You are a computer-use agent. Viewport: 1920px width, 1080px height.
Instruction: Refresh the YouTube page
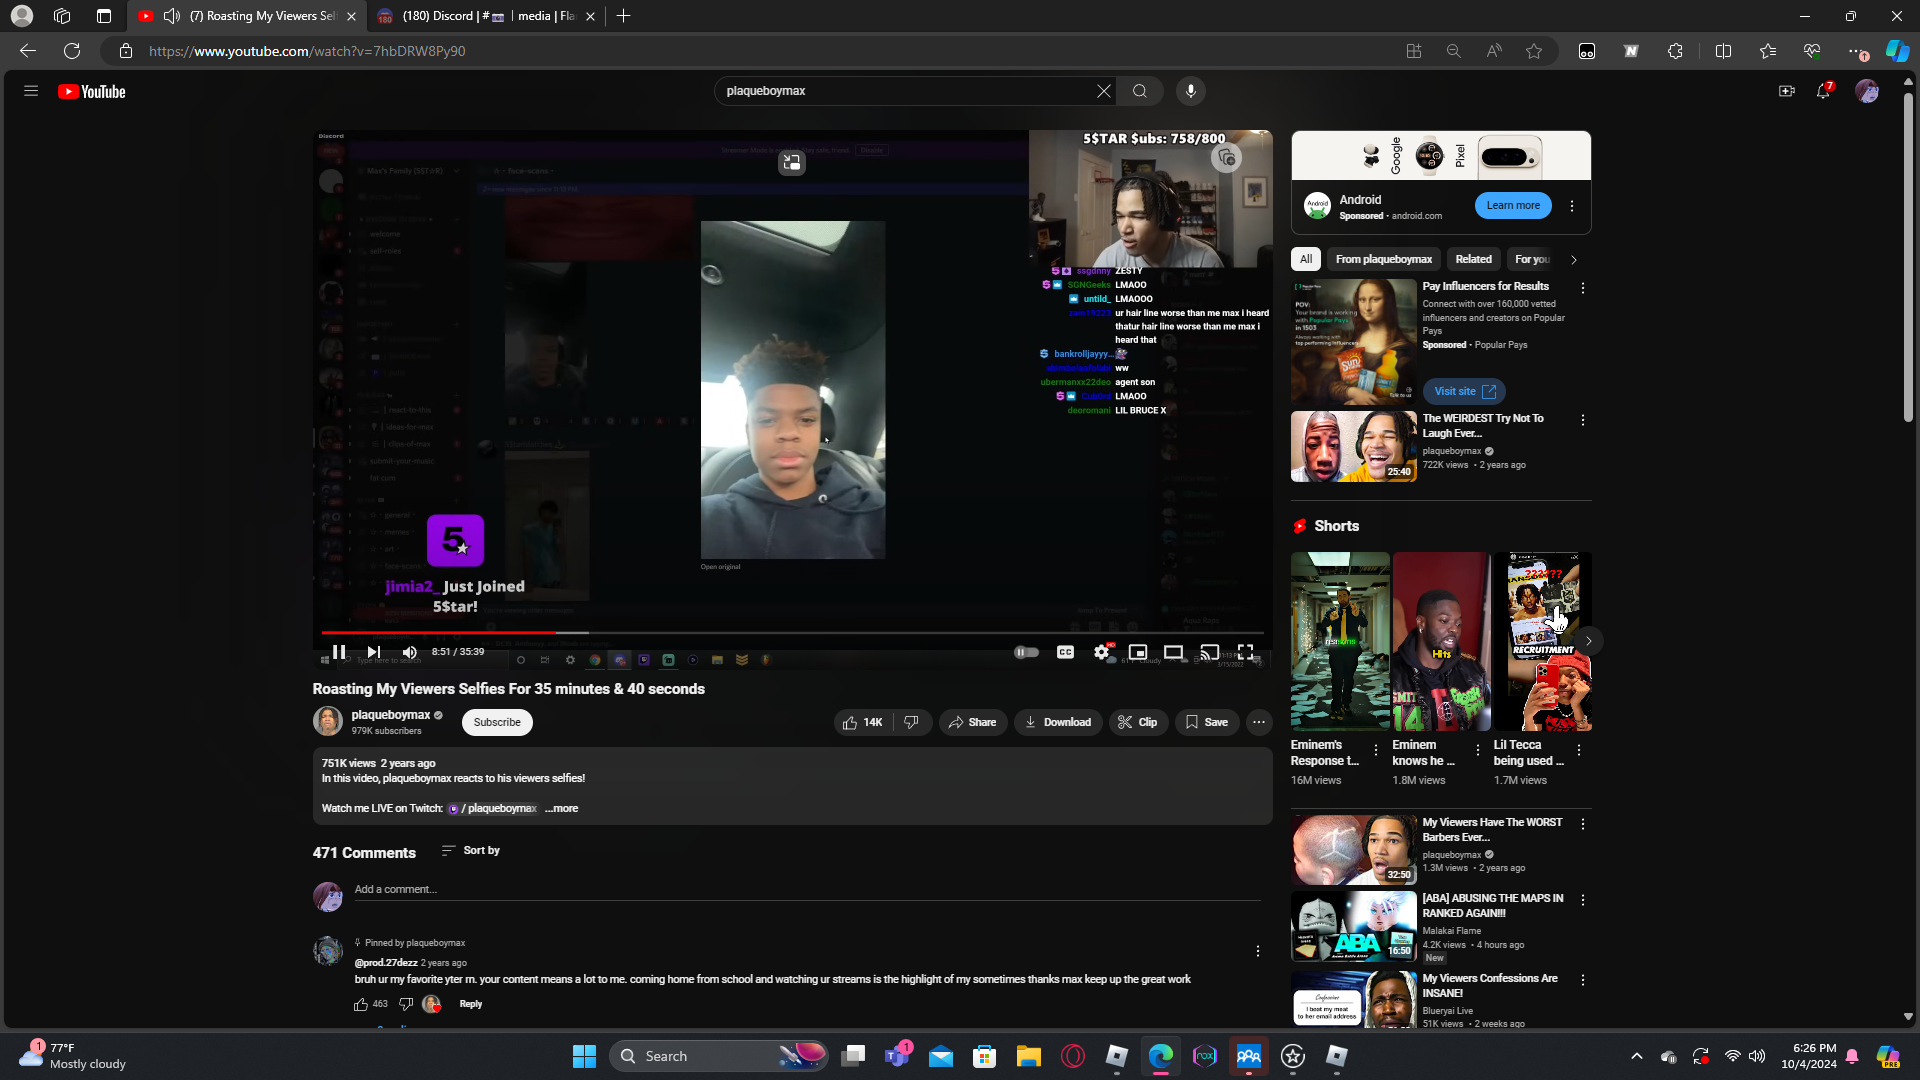pos(72,51)
